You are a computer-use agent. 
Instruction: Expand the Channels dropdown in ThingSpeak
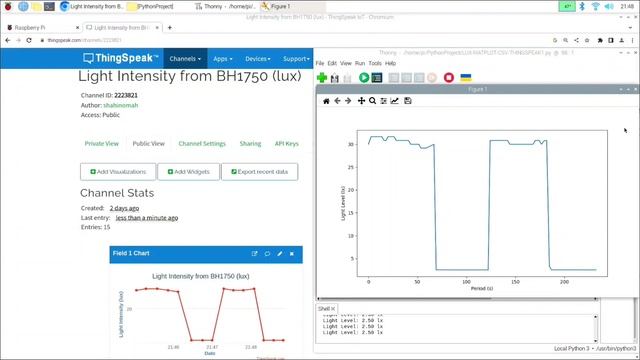[185, 59]
